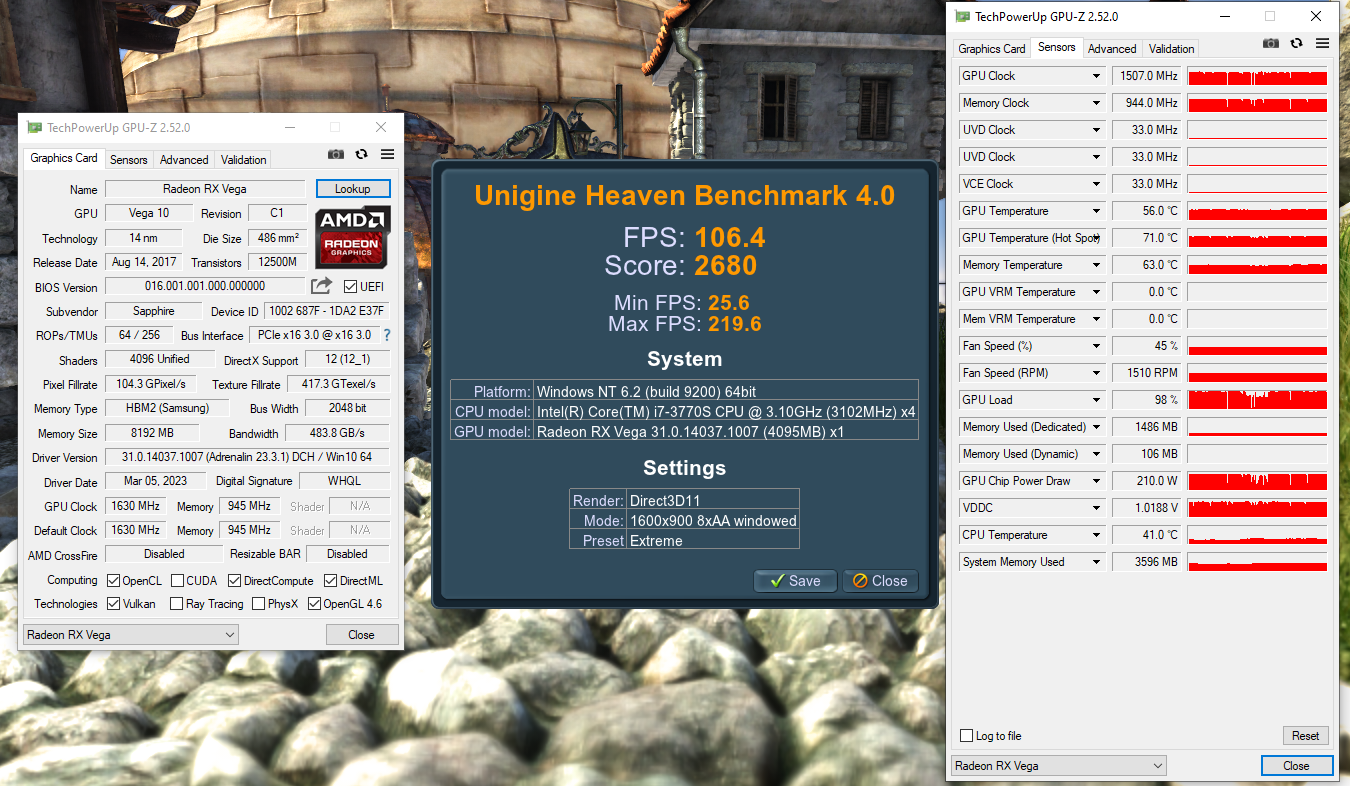Click the Device ID value 1002 687F - 1DA2 E37F
Screen dimensions: 1350x786
pyautogui.click(x=328, y=311)
